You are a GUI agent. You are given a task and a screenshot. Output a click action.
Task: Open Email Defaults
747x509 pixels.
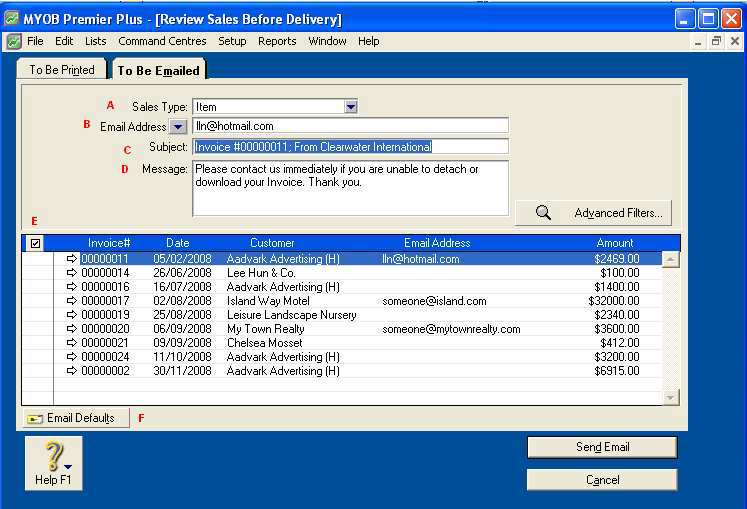76,418
